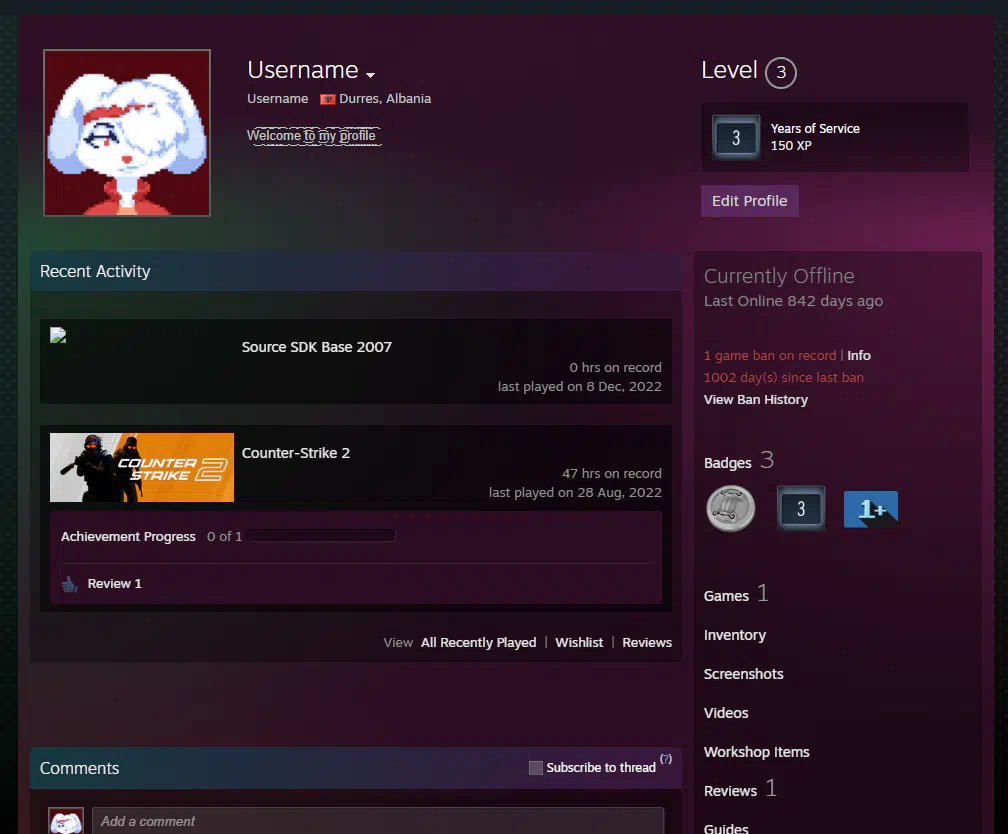Click the Durres, Albania location text
The width and height of the screenshot is (1008, 834).
coord(385,99)
